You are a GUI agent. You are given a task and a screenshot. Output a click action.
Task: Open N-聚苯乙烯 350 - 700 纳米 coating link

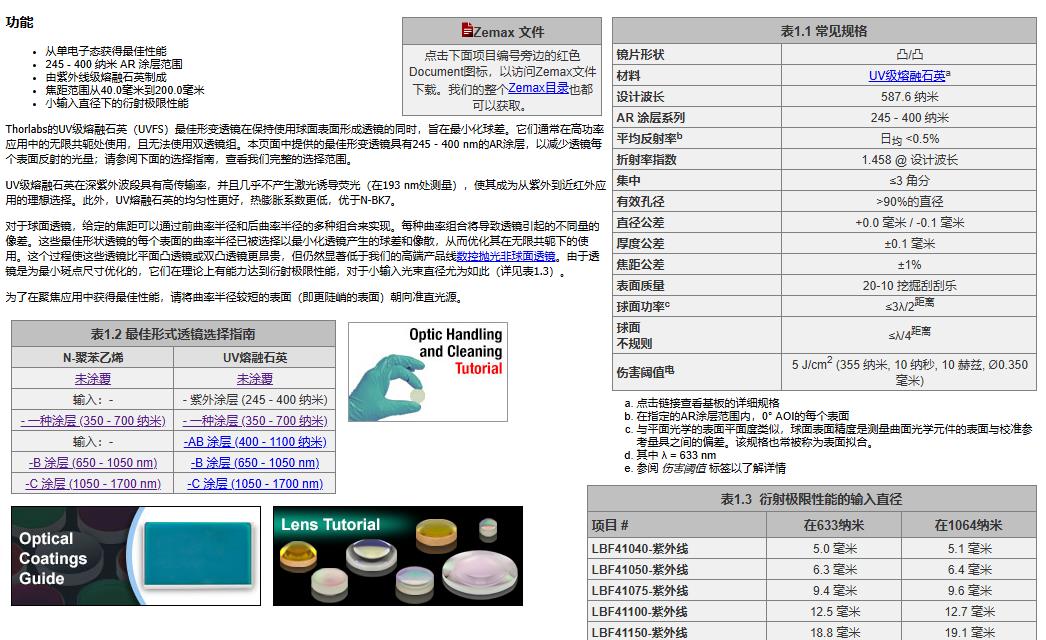[93, 421]
